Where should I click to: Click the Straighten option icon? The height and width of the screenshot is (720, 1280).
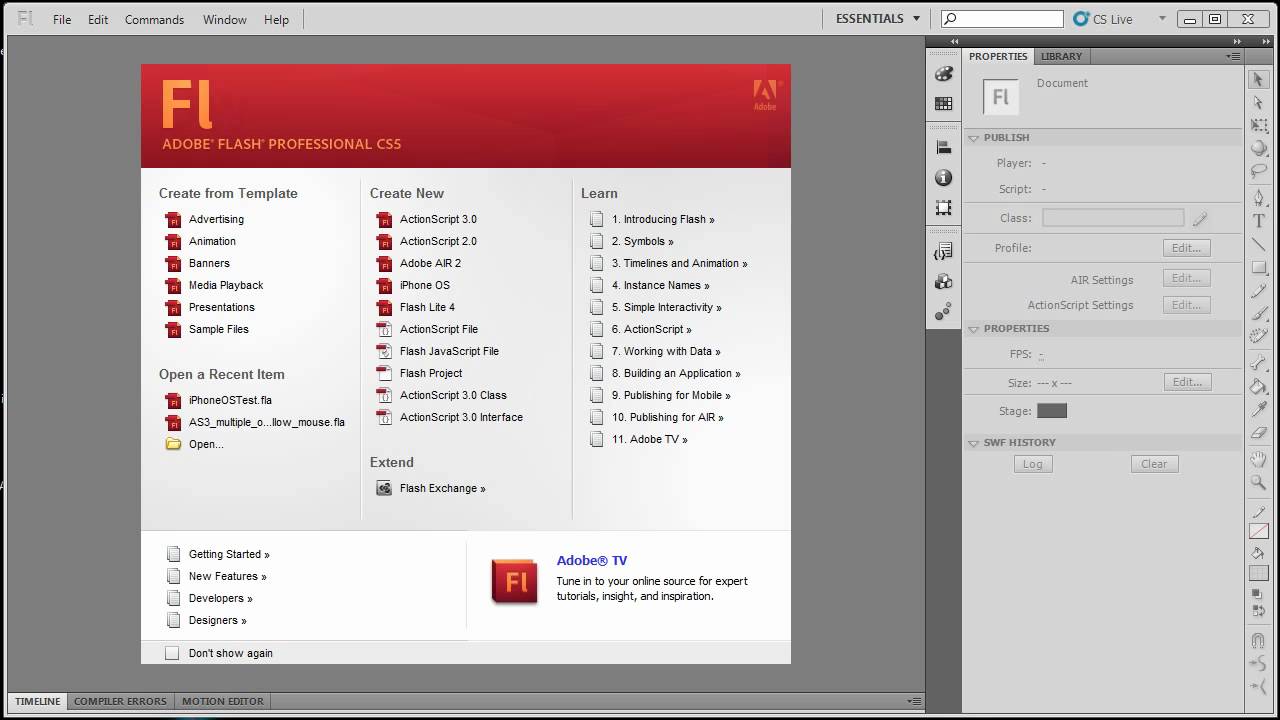click(1259, 686)
